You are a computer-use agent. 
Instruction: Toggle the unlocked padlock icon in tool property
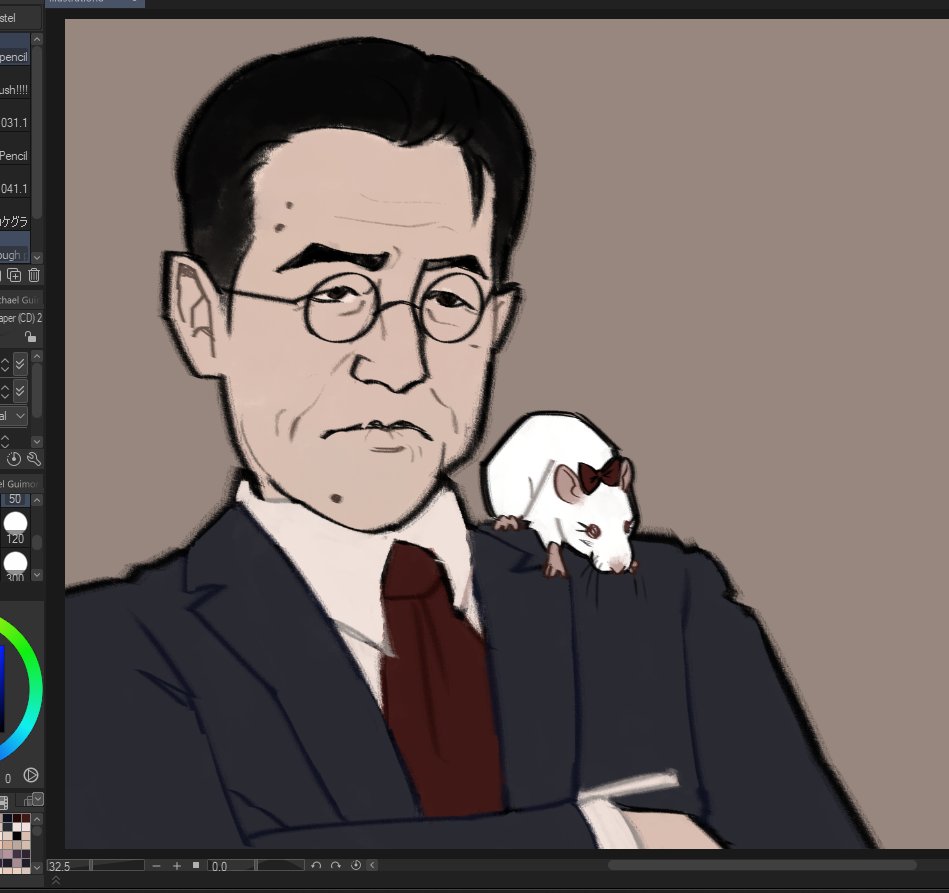click(30, 336)
